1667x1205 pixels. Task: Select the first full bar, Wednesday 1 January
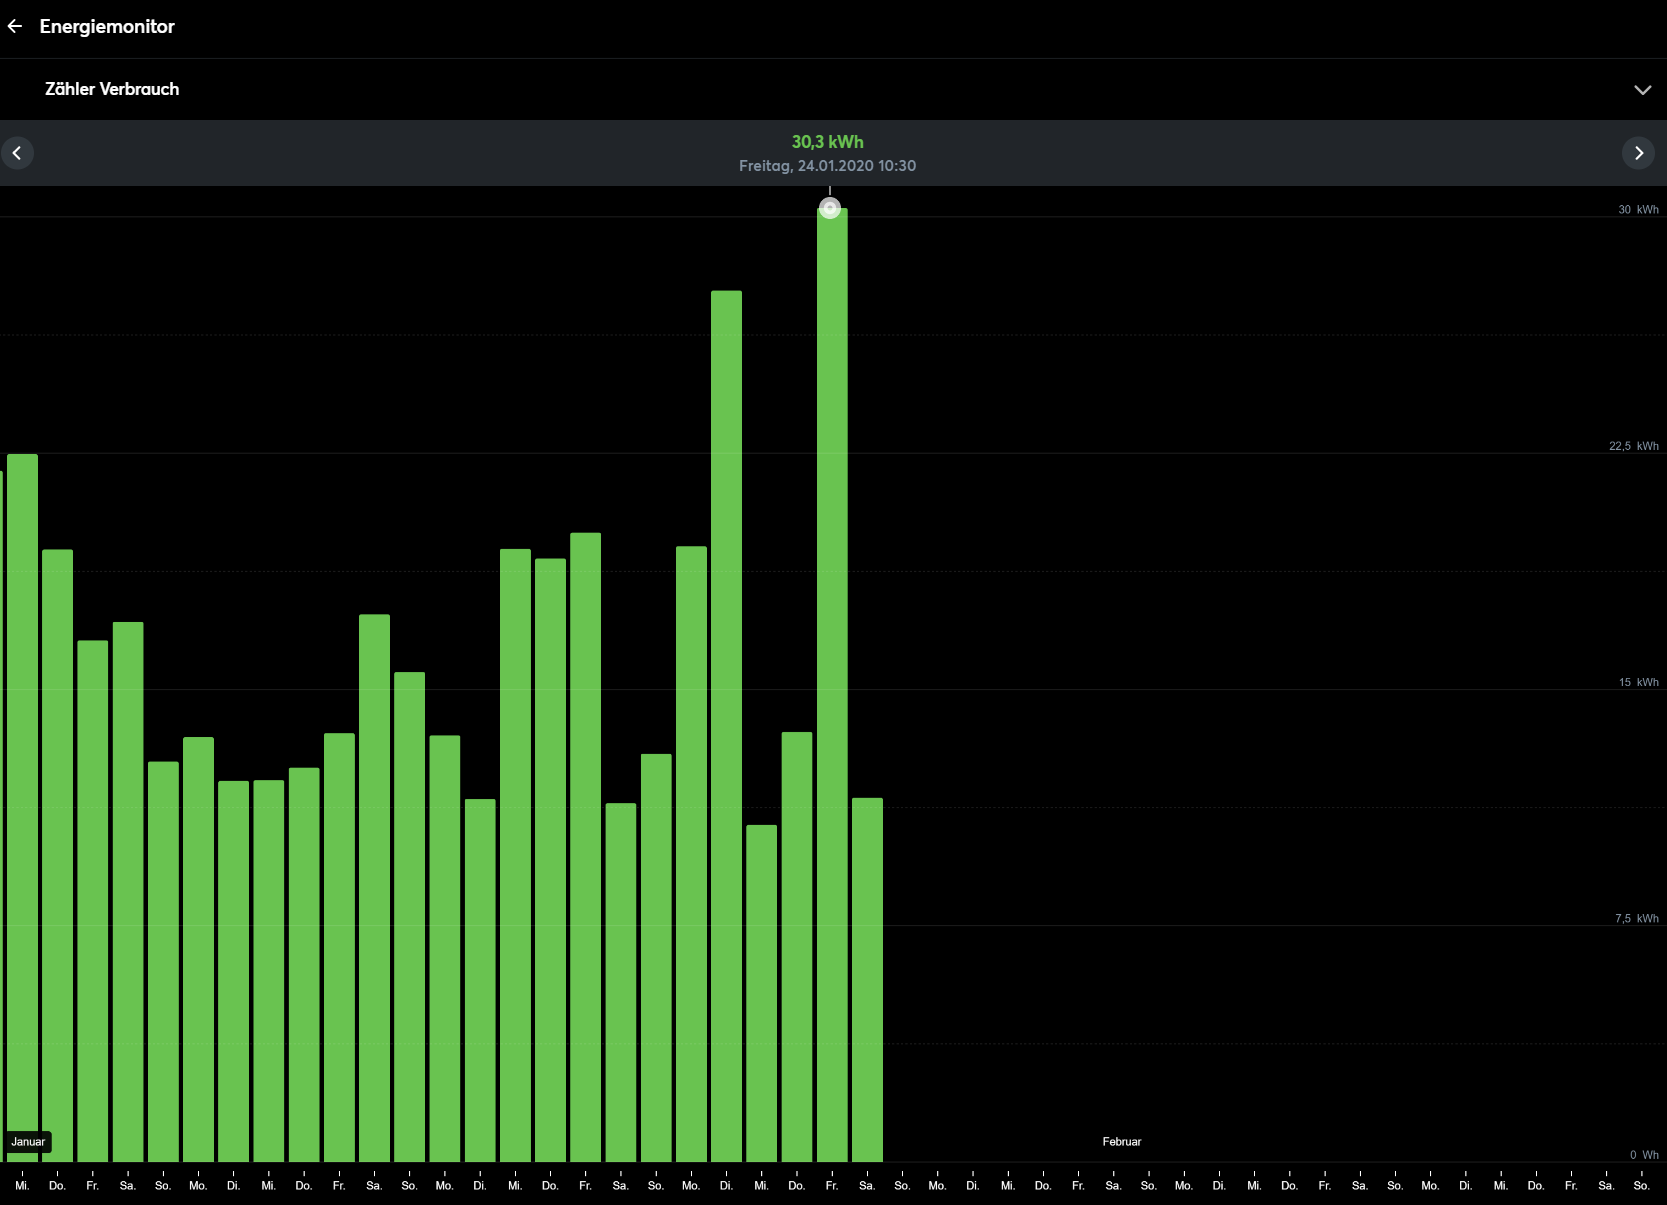pyautogui.click(x=22, y=808)
